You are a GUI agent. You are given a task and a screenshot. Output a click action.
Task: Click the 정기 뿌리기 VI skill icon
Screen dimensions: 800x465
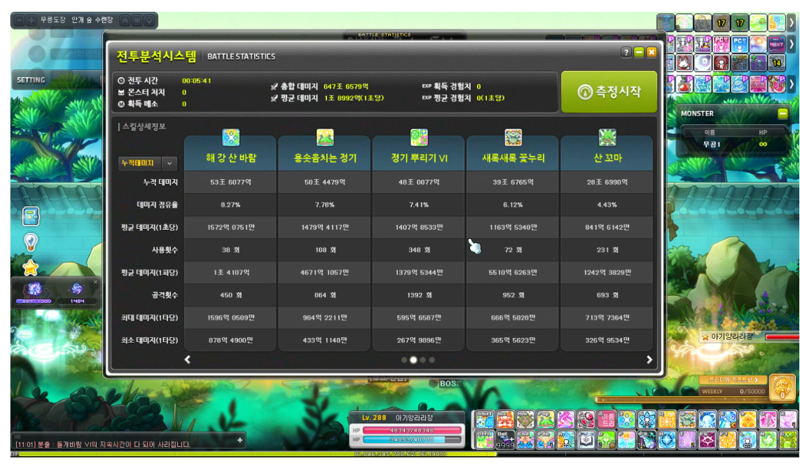pos(419,137)
